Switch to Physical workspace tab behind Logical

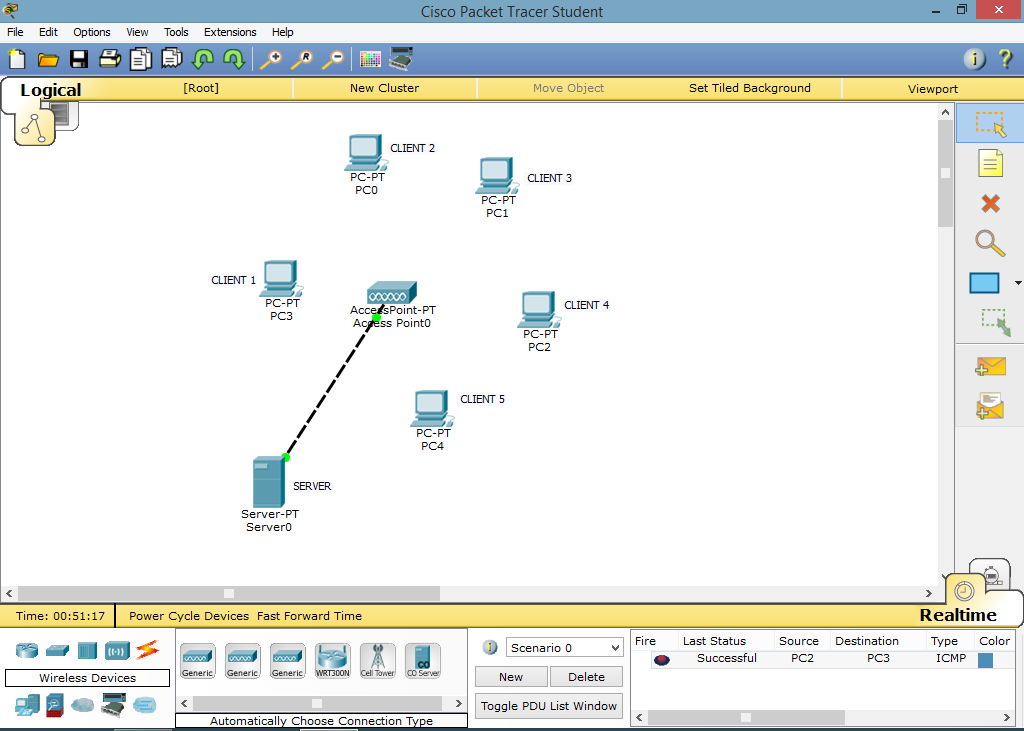[62, 114]
